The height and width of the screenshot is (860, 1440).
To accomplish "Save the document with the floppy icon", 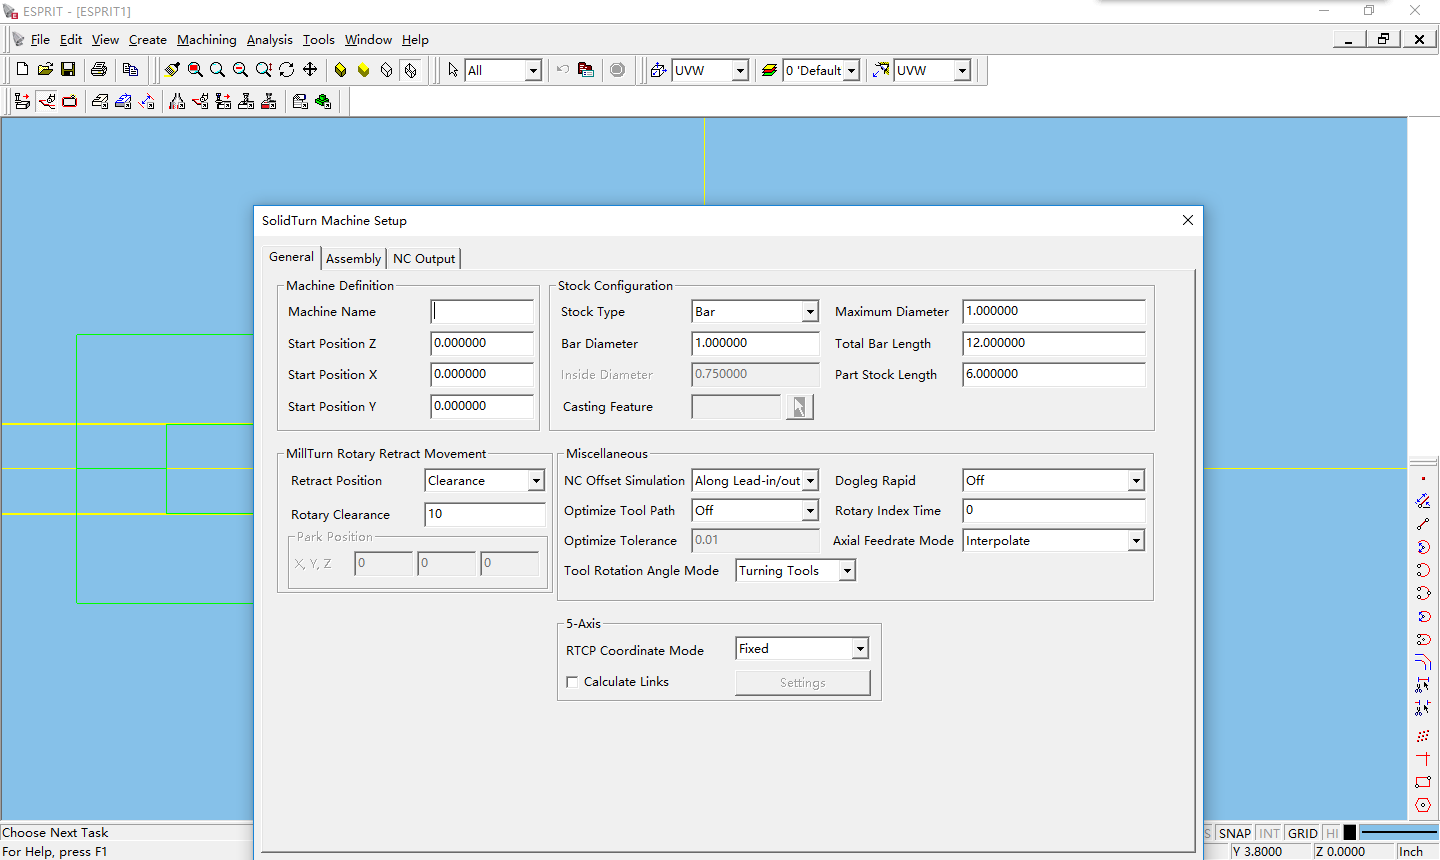I will (68, 70).
